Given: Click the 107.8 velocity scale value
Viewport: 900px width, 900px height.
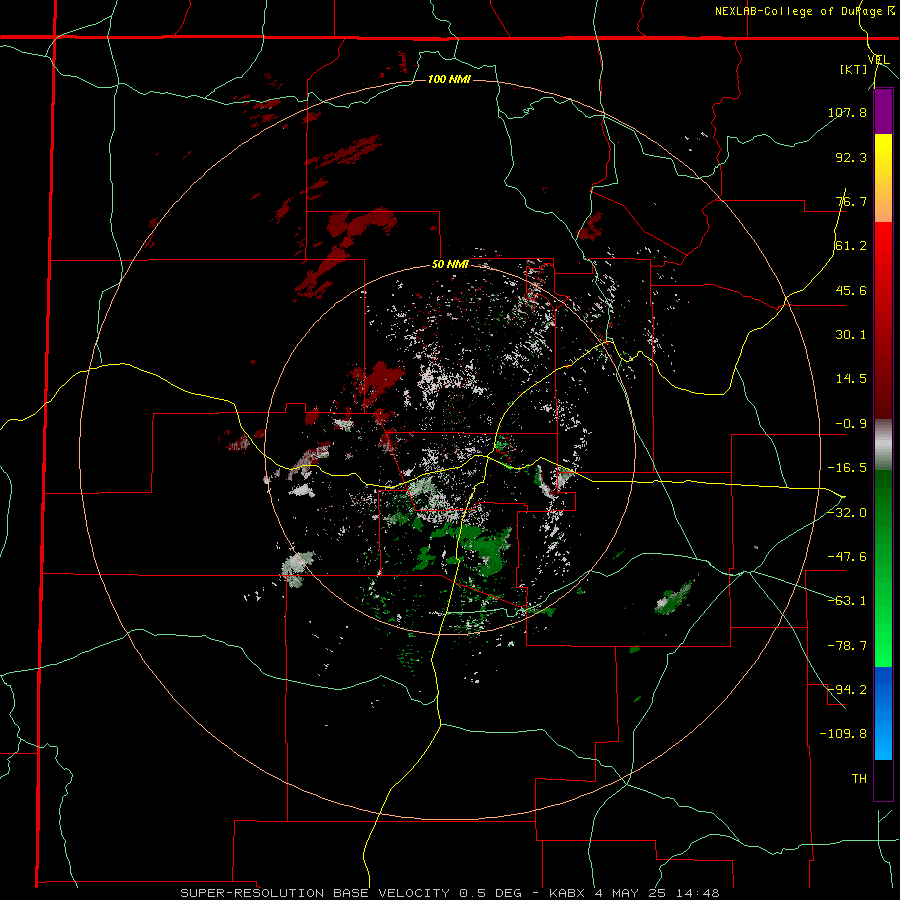Looking at the screenshot, I should tap(847, 112).
